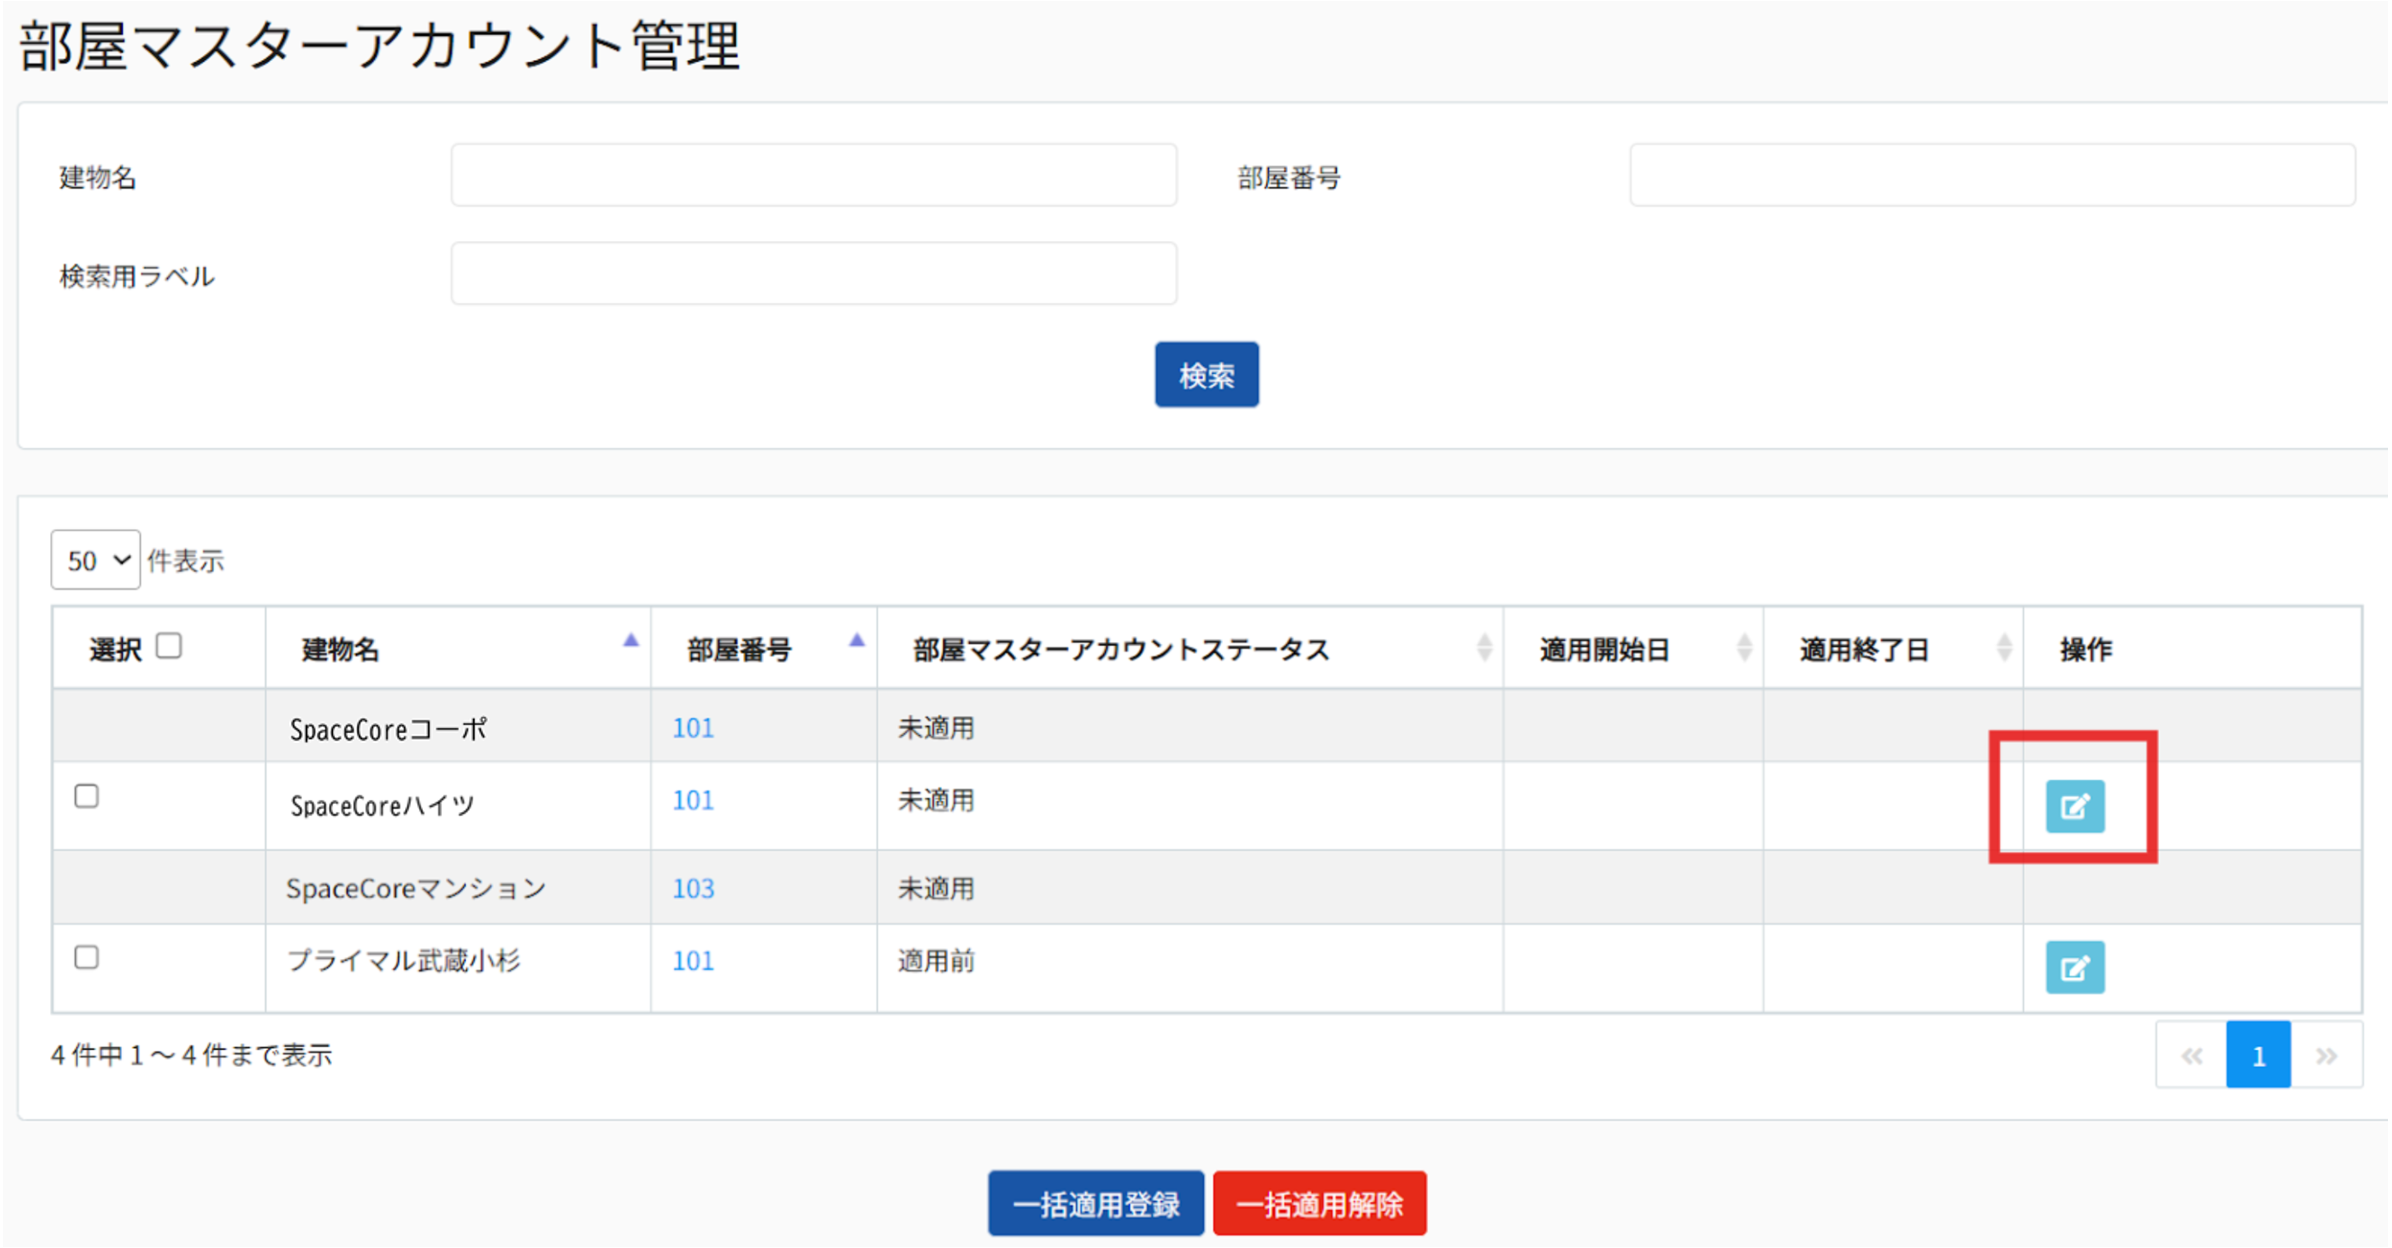Click the 検索 search button
This screenshot has width=2392, height=1248.
tap(1206, 375)
